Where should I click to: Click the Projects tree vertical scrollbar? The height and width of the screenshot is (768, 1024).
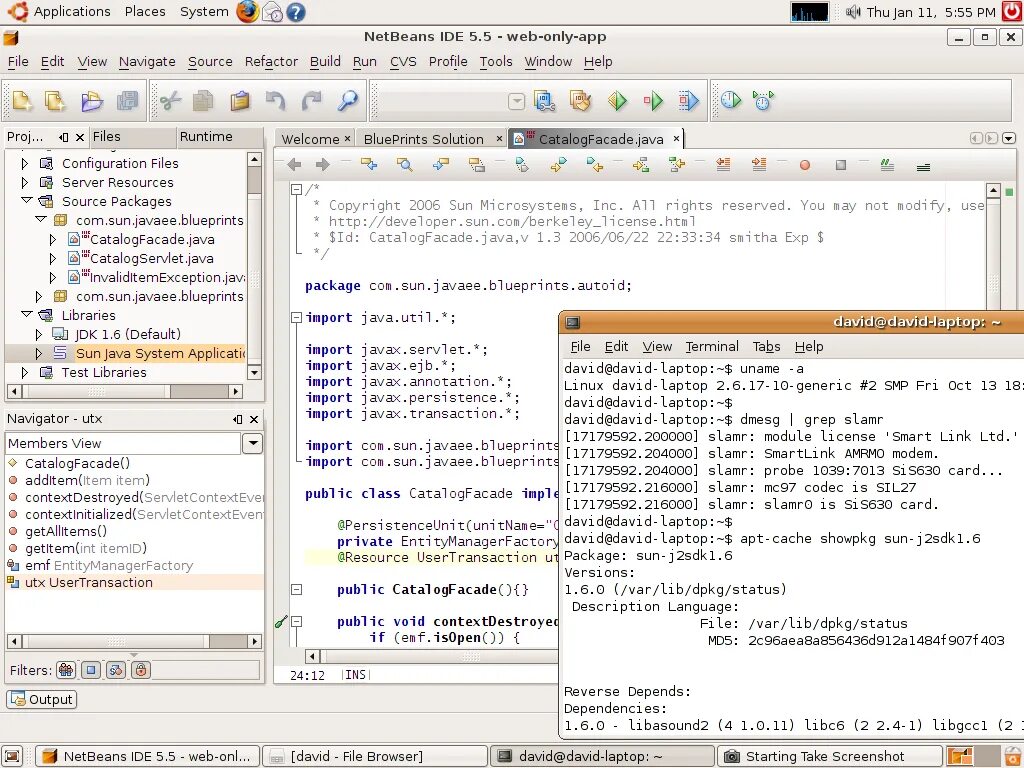[254, 266]
